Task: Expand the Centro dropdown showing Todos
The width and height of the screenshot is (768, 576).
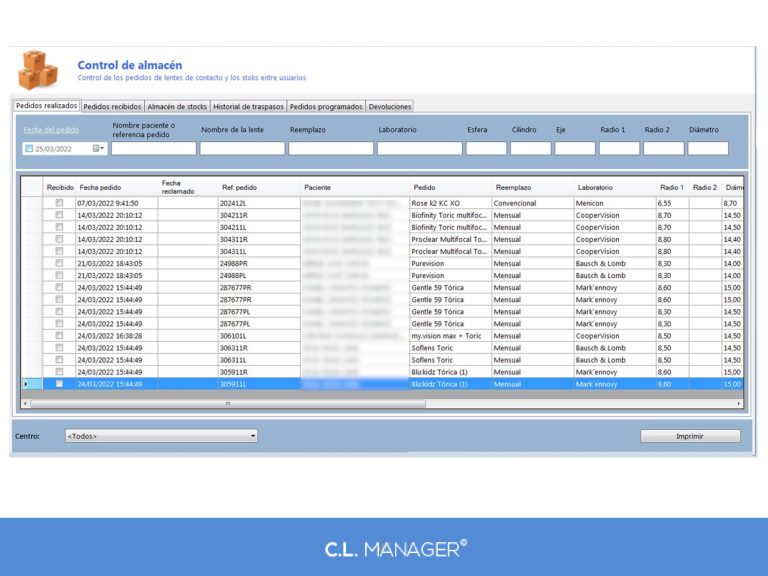Action: coord(253,435)
